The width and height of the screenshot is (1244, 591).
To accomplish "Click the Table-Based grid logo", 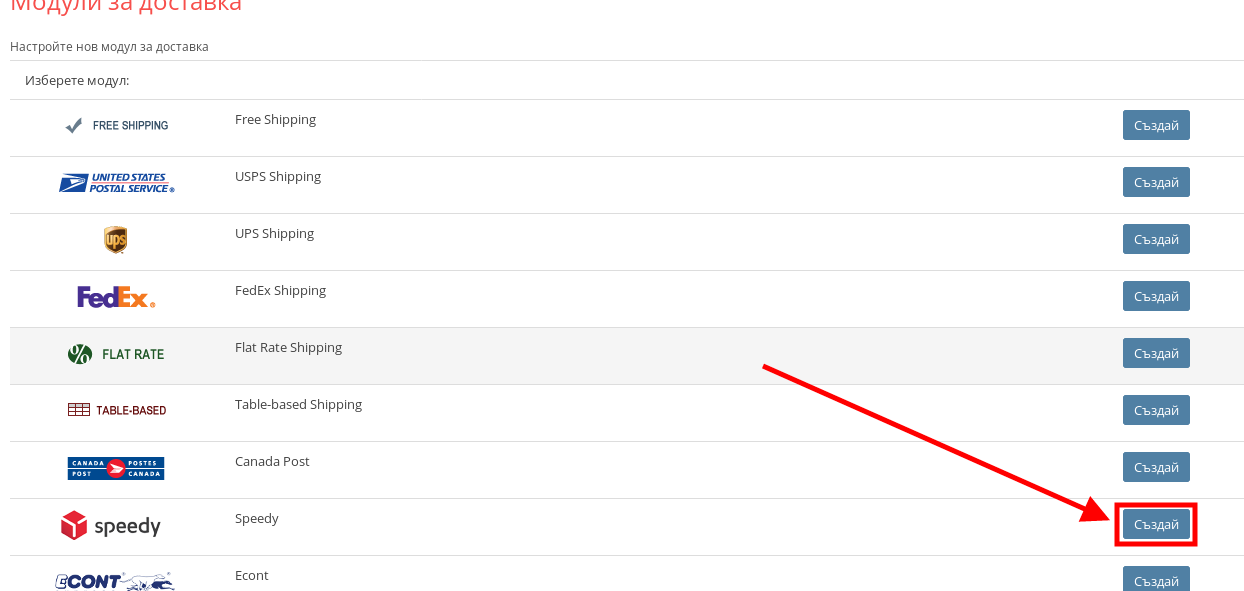I will [116, 410].
